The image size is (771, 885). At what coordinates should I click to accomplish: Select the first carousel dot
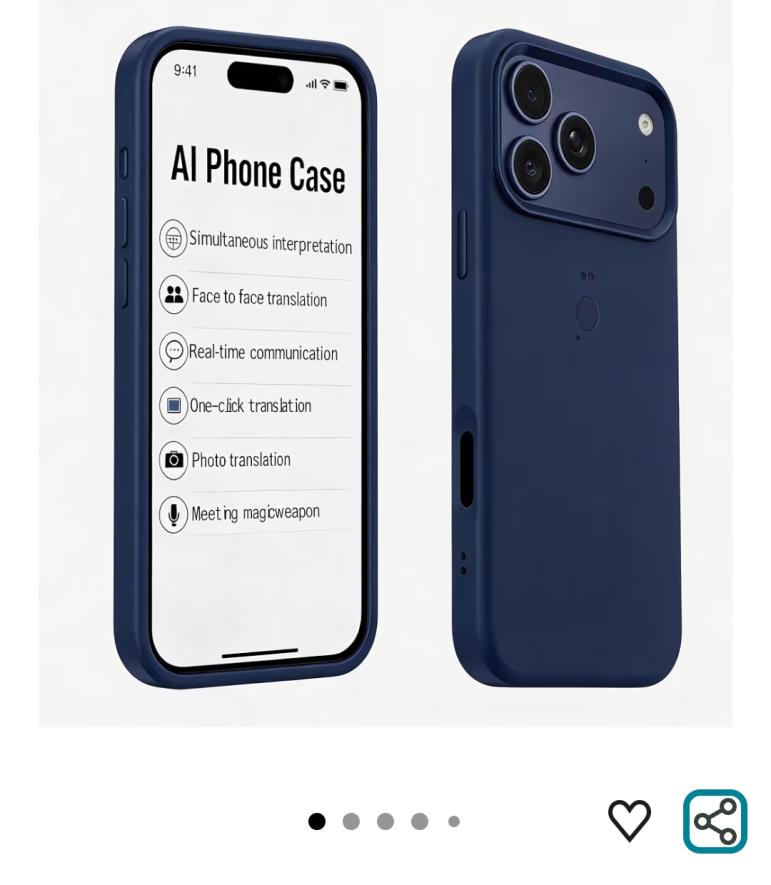click(317, 821)
